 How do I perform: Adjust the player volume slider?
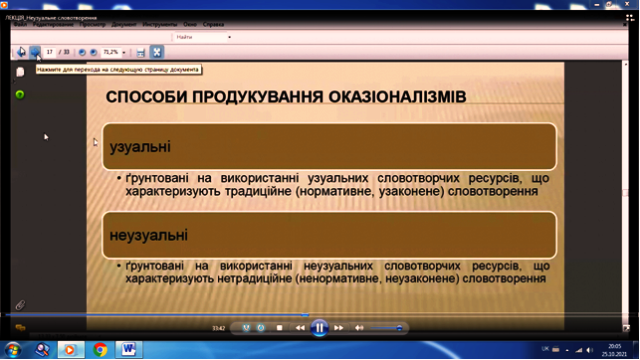(386, 328)
